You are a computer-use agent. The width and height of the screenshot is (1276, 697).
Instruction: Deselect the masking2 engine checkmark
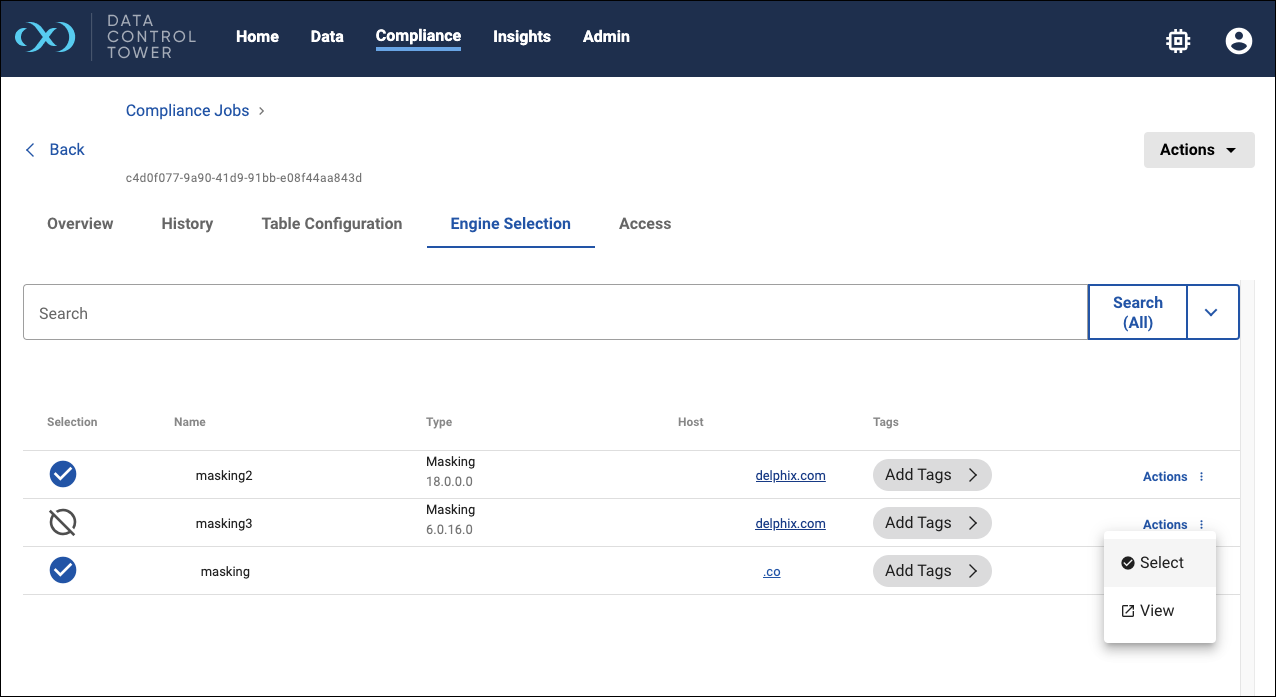[63, 474]
